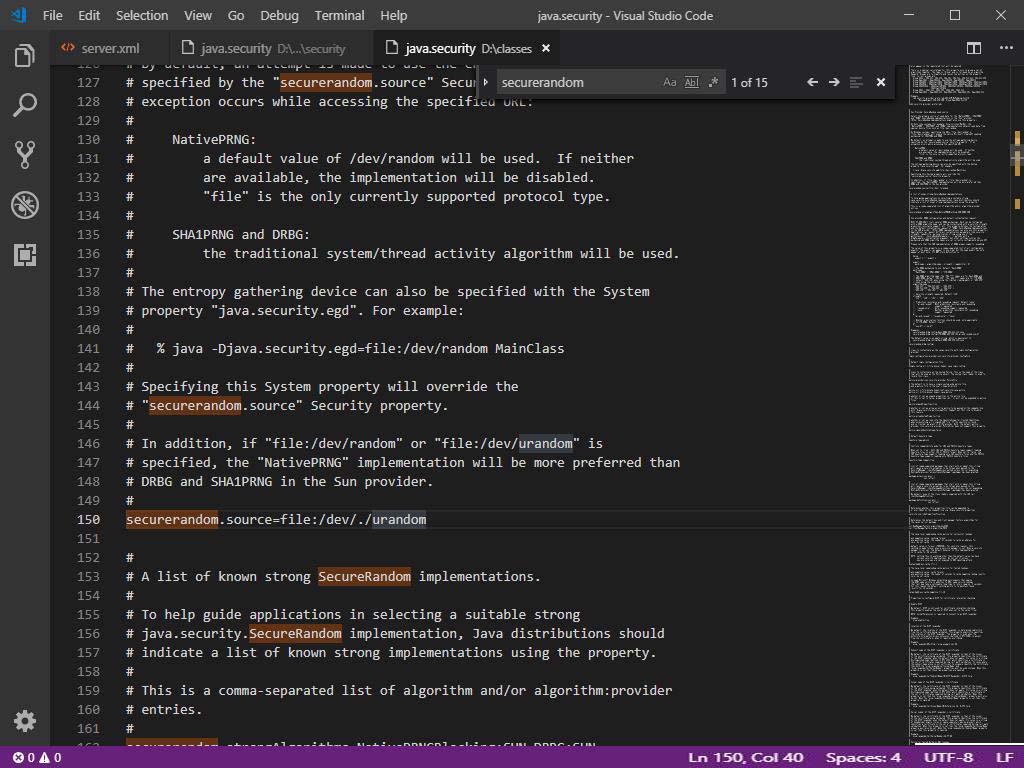
Task: Toggle match case in the Find widget
Action: click(x=670, y=83)
